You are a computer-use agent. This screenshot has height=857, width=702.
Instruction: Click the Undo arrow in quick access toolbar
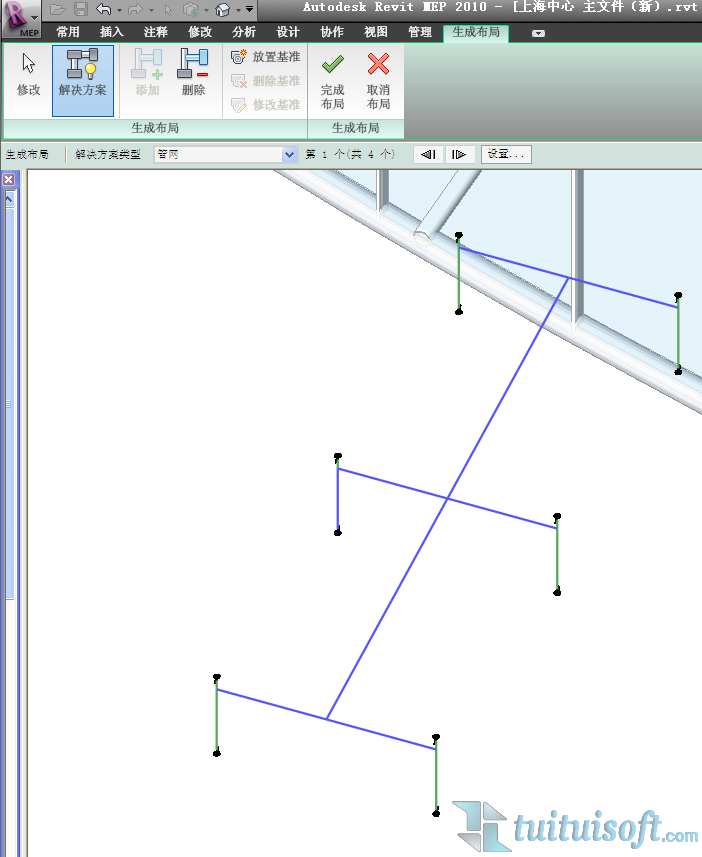click(103, 10)
